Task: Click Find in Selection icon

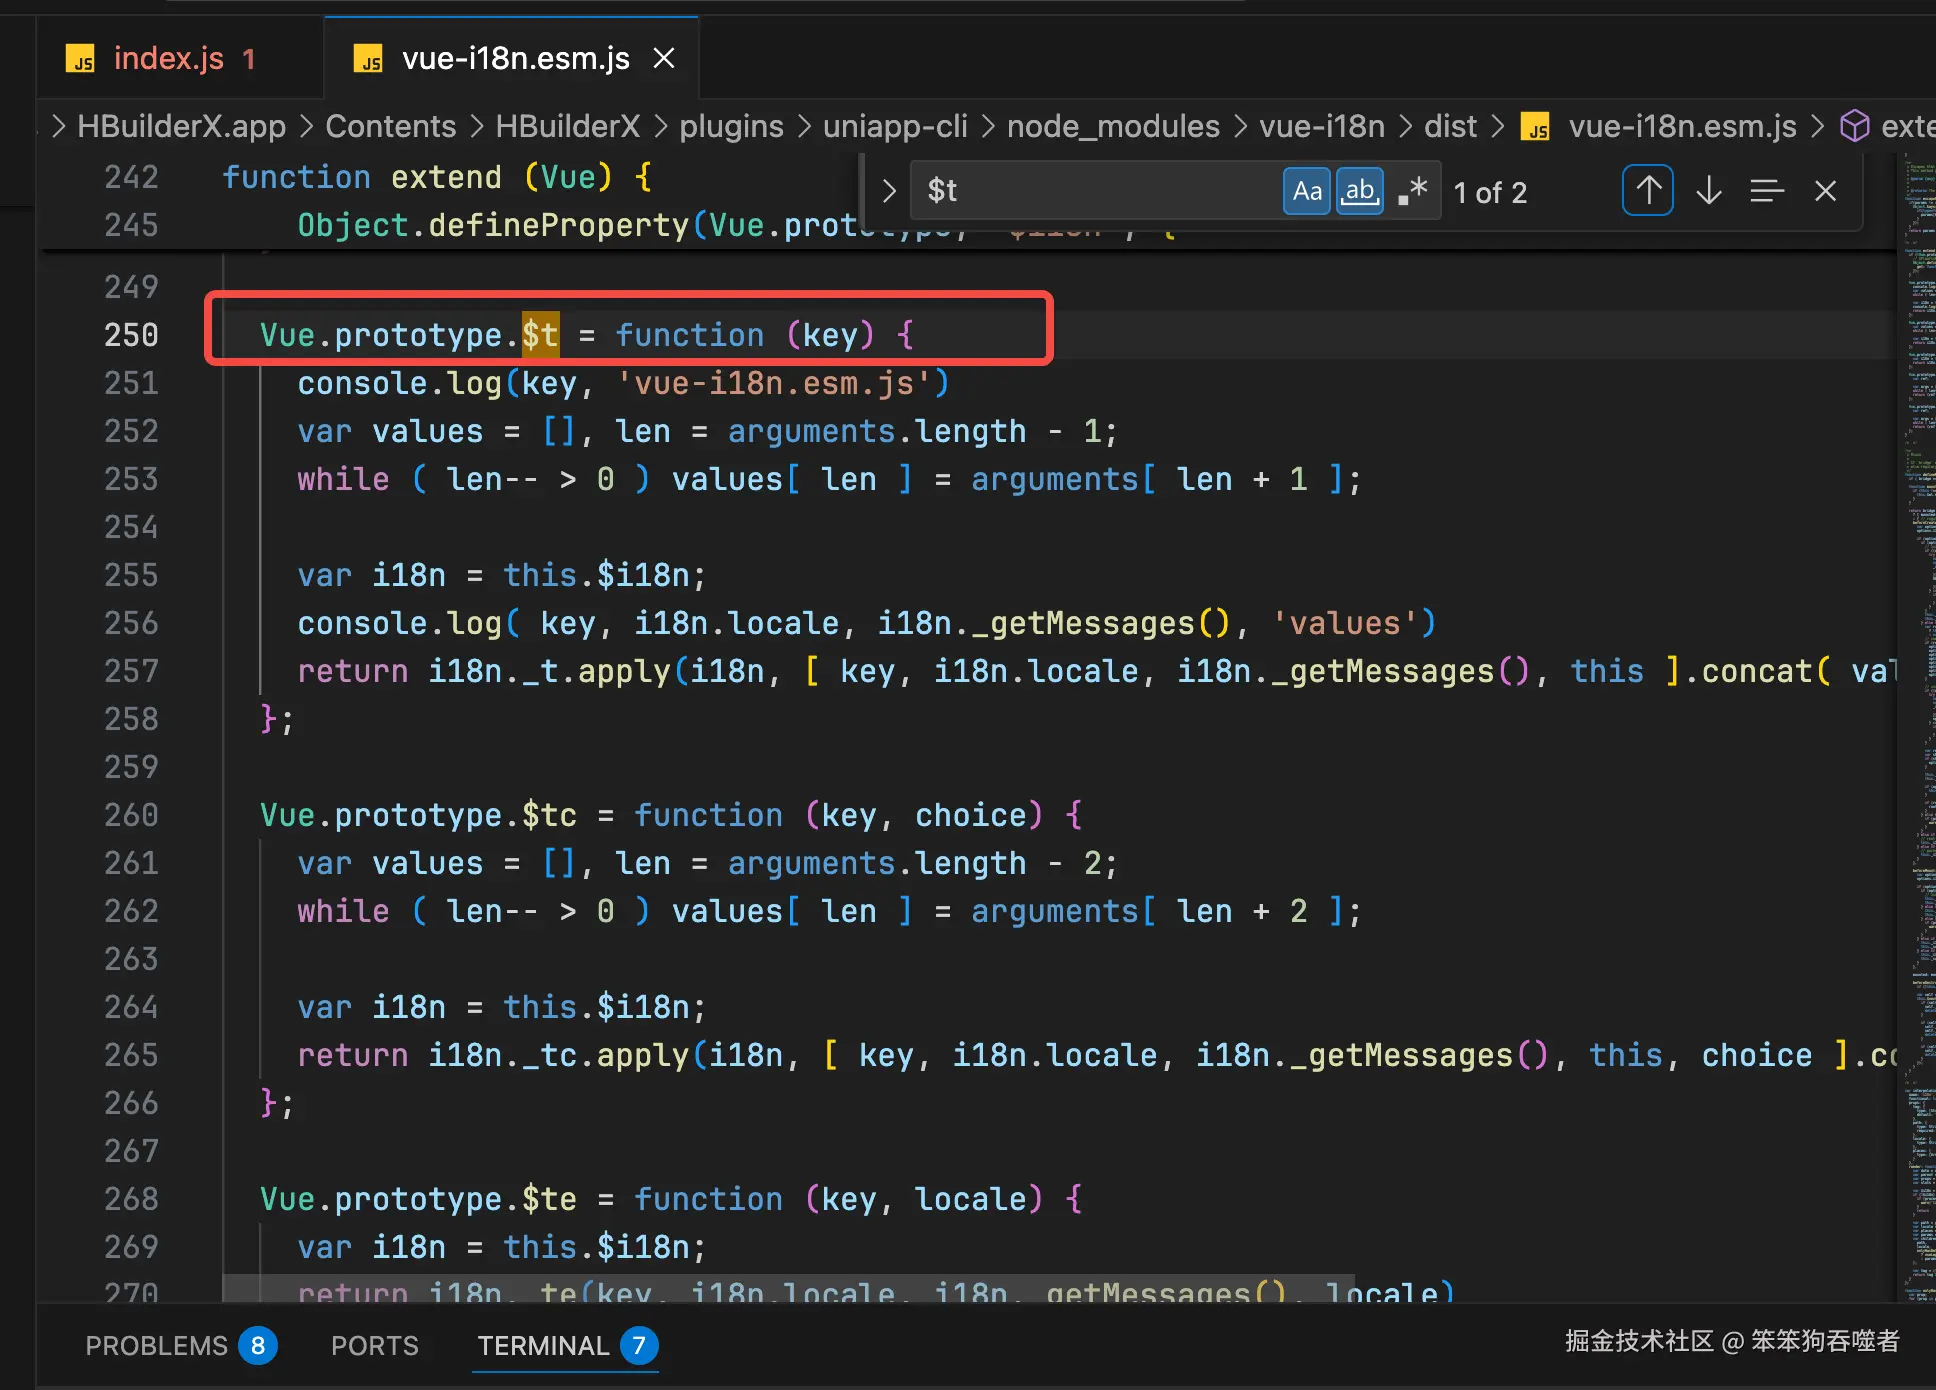Action: [x=1766, y=191]
